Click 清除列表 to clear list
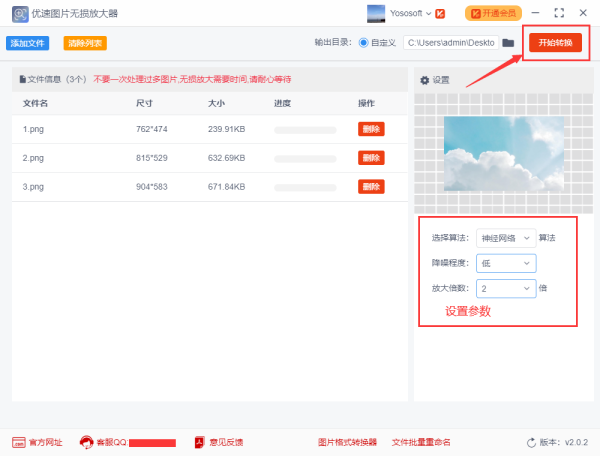 tap(85, 43)
